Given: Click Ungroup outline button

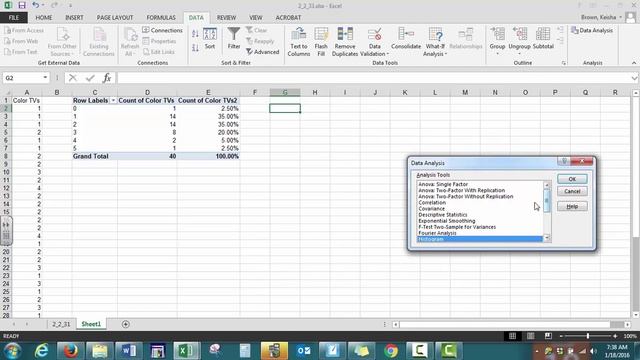Looking at the screenshot, I should (519, 41).
